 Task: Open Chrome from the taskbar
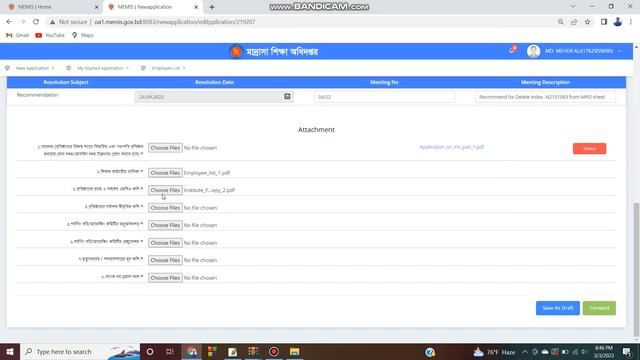pos(191,351)
